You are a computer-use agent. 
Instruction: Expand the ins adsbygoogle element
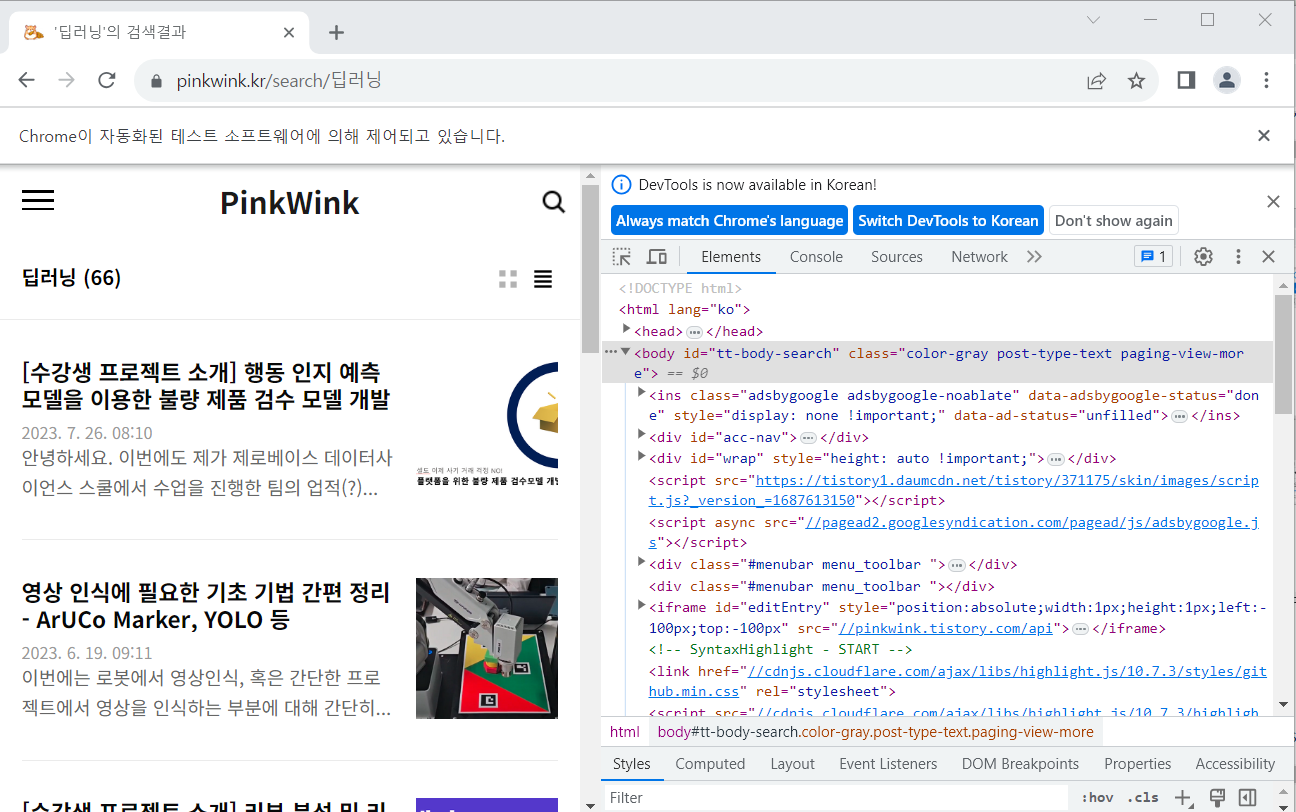(641, 393)
